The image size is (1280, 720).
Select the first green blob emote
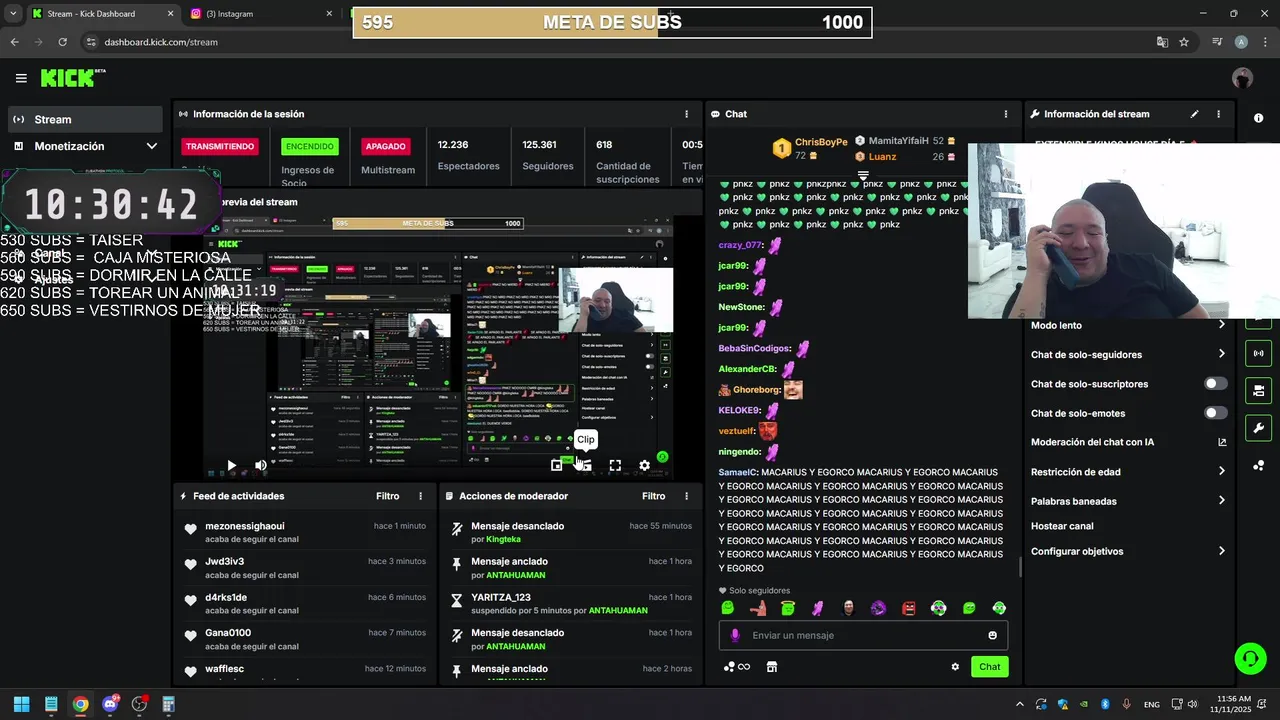(728, 608)
